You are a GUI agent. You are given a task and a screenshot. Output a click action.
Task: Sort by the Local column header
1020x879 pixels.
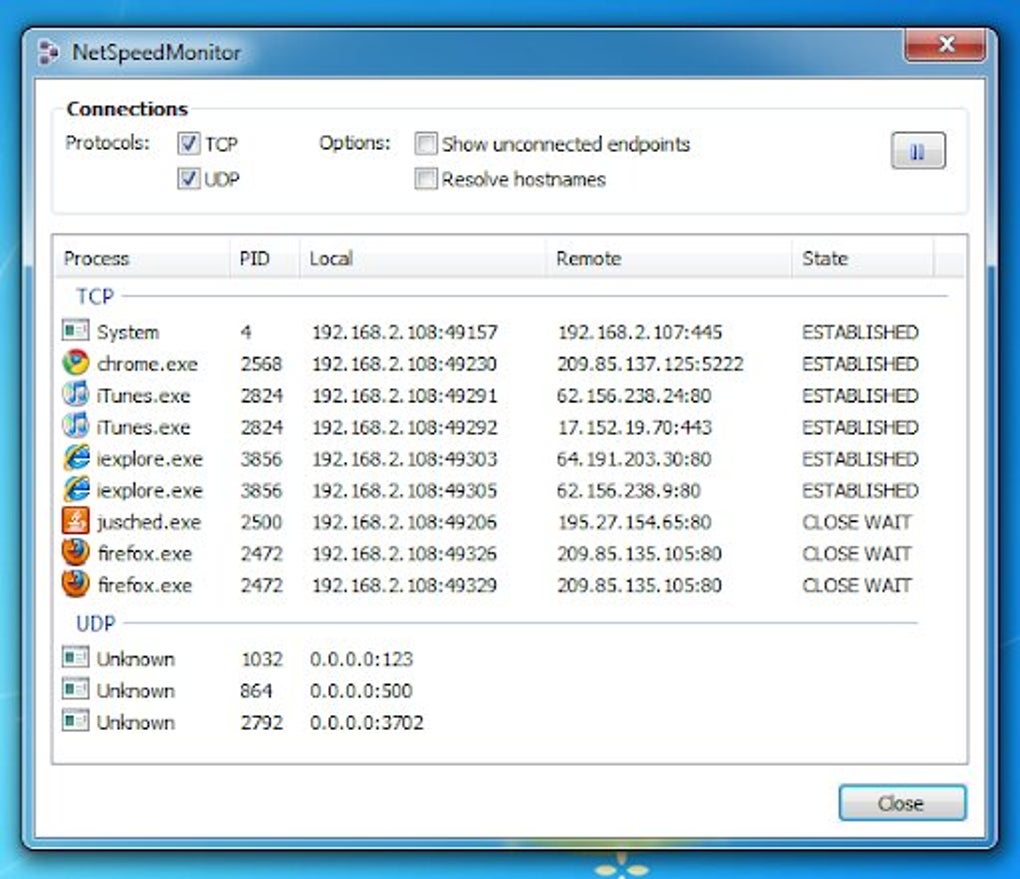pyautogui.click(x=423, y=258)
